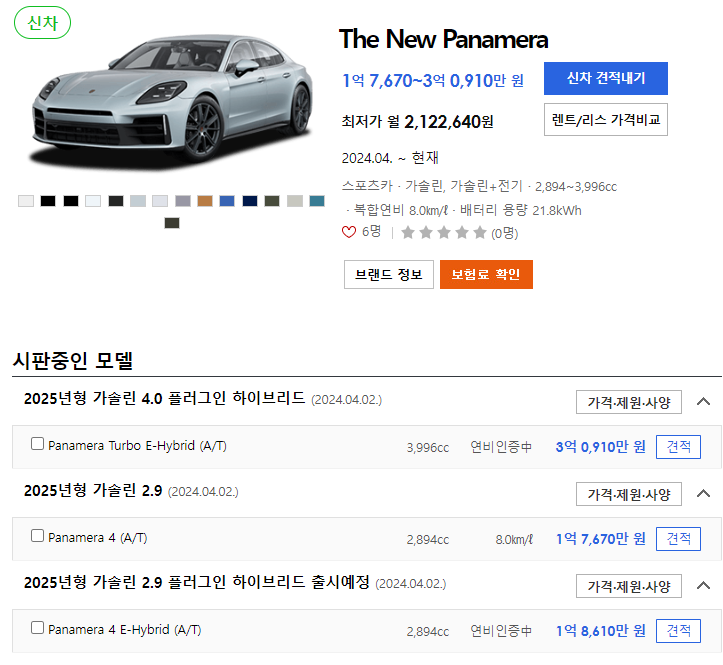Collapse the 가솔린 4.0 플러그인 하이브리드 section chevron
The image size is (723, 665).
tap(703, 402)
